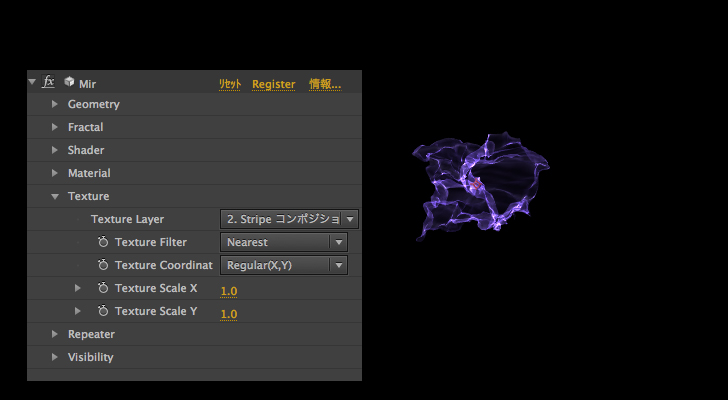Viewport: 728px width, 400px height.
Task: Expand the Material group
Action: click(55, 173)
